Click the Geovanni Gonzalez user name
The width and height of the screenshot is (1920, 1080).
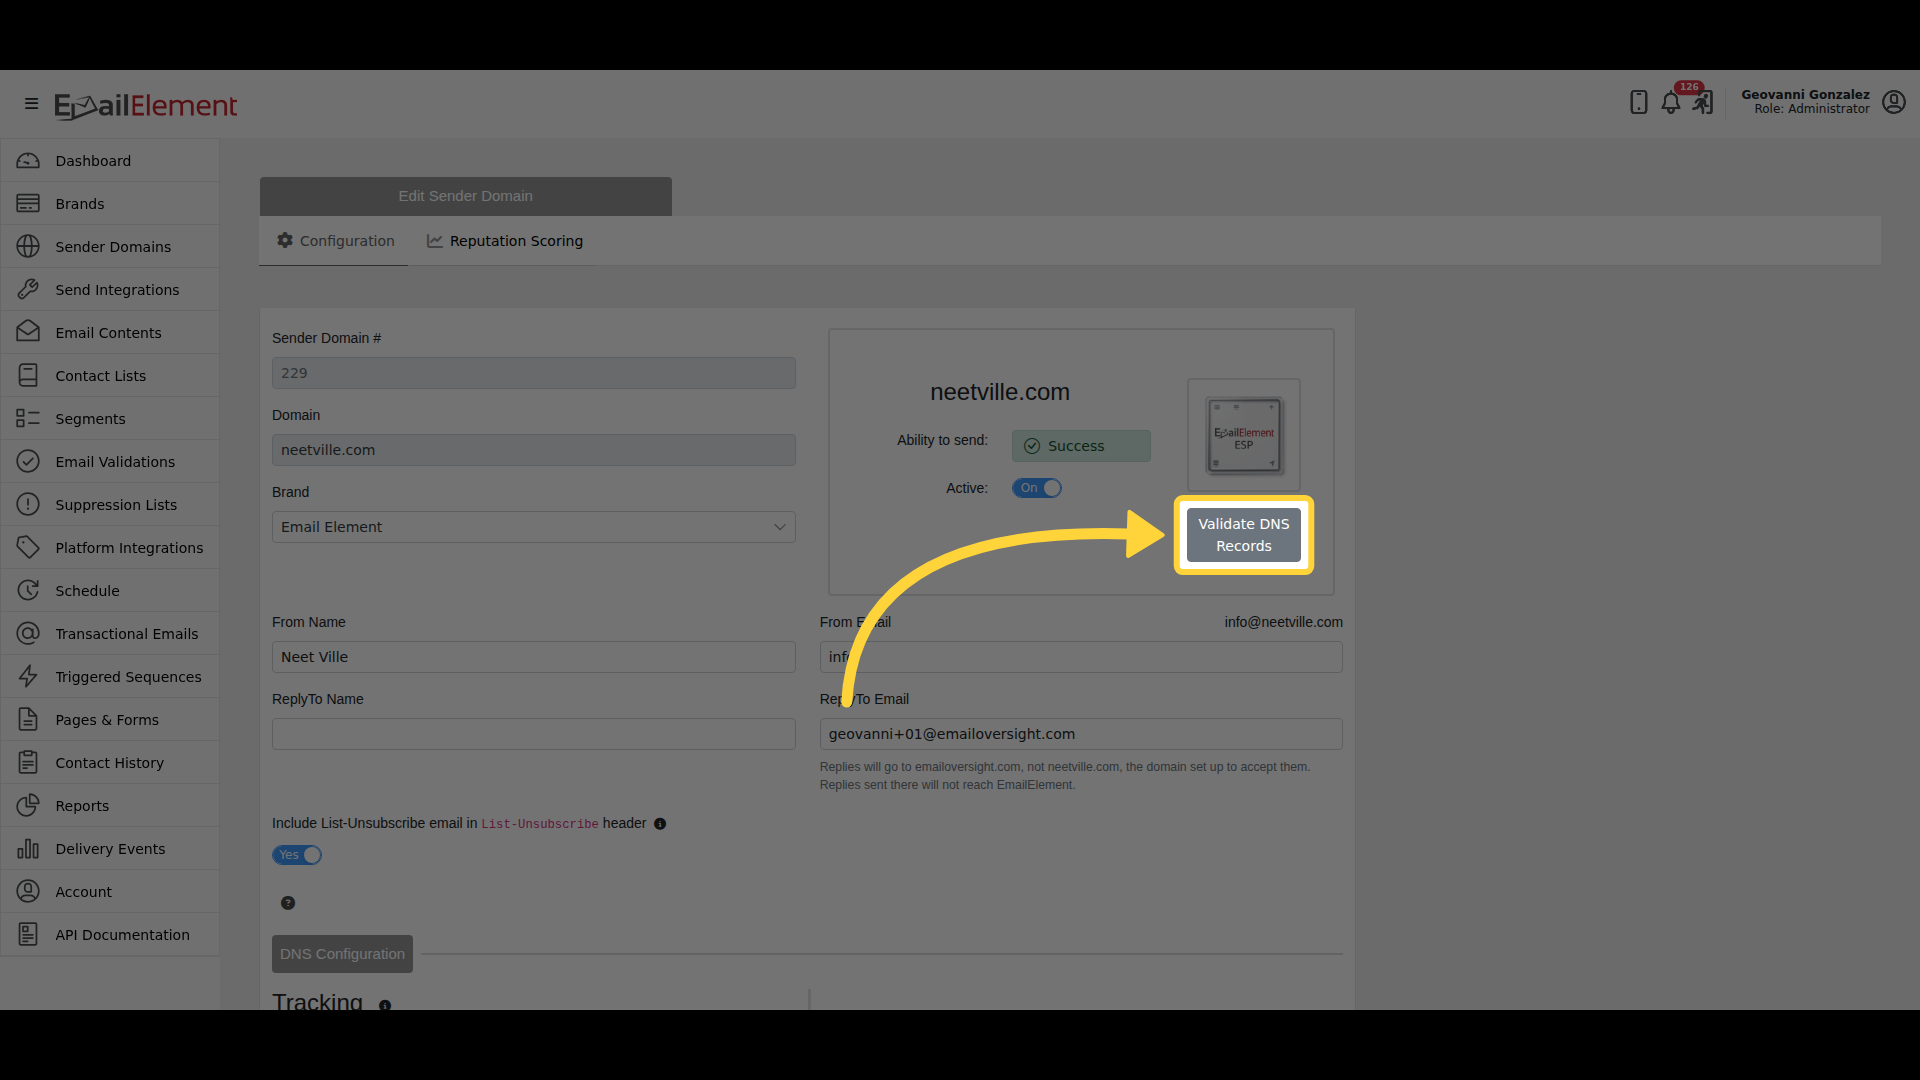[1805, 95]
